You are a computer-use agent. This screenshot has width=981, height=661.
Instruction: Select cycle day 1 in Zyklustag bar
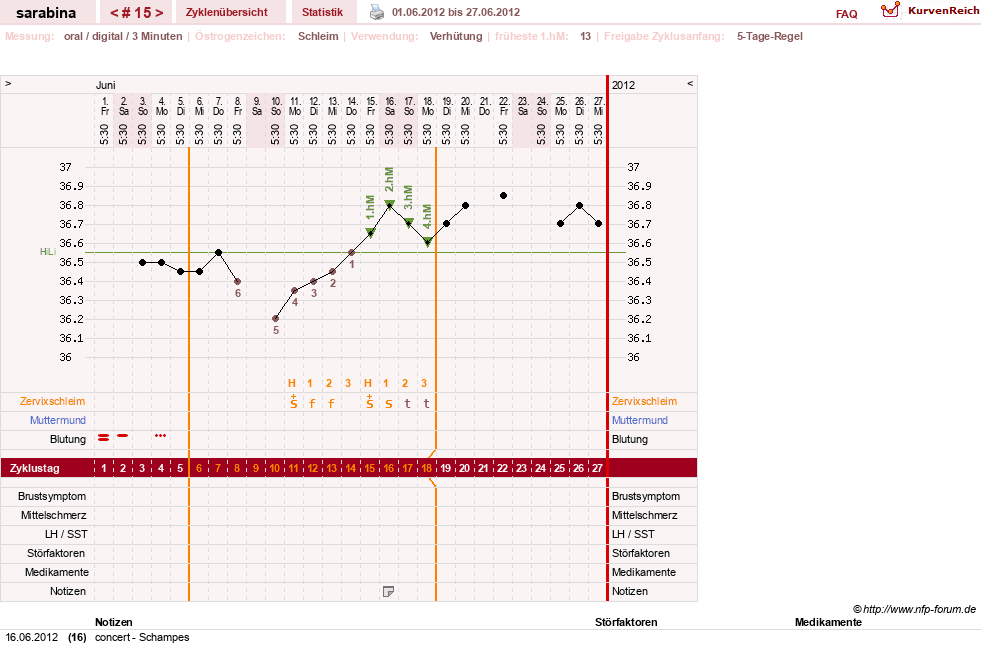coord(104,468)
